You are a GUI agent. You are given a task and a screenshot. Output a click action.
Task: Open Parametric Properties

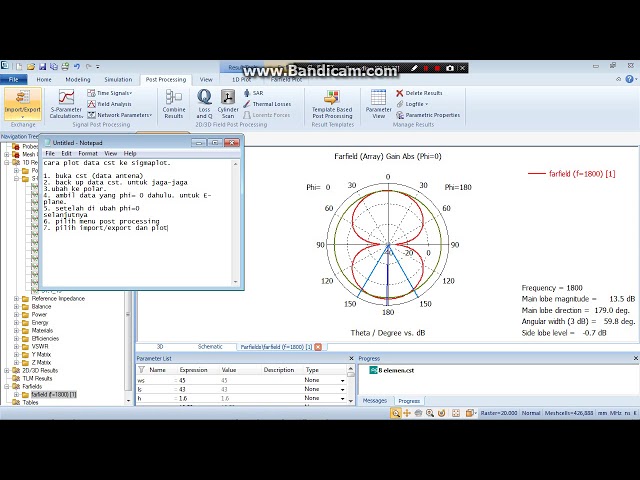click(x=428, y=115)
